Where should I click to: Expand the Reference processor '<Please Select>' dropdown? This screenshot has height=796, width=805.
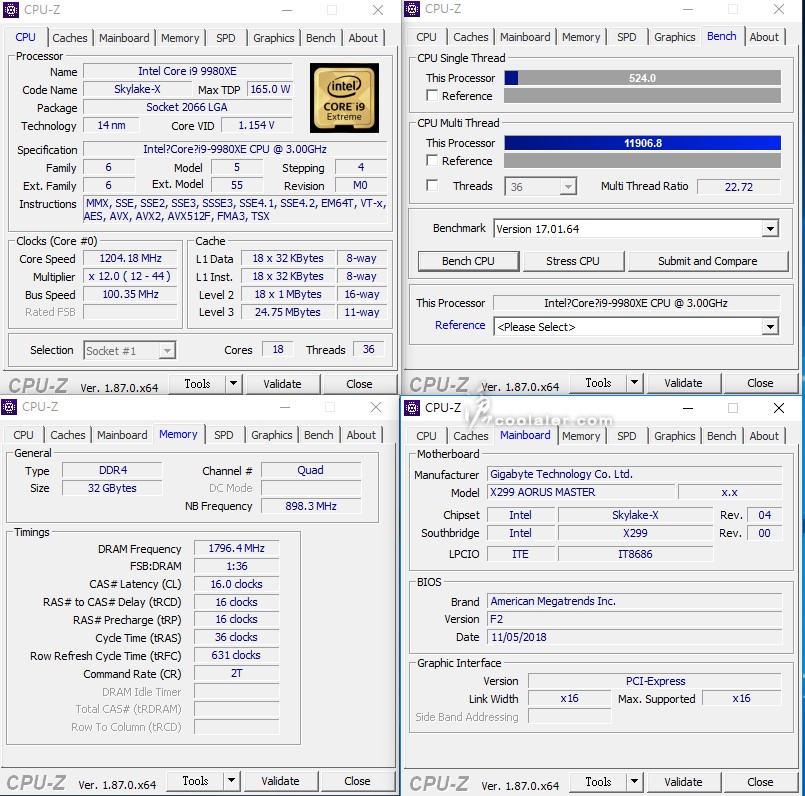point(770,327)
